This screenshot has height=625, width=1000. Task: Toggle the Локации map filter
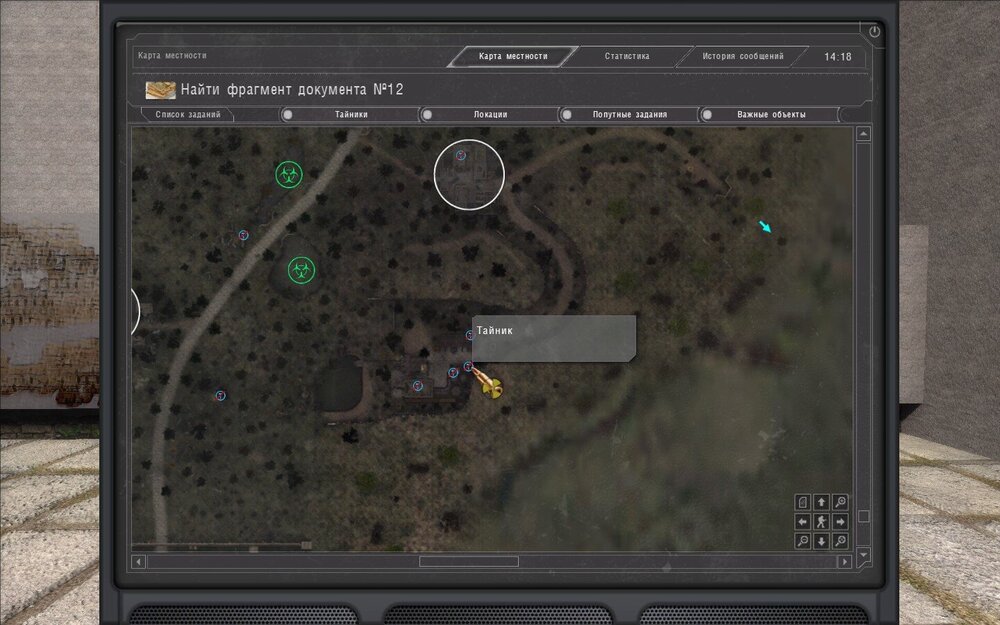(x=489, y=115)
